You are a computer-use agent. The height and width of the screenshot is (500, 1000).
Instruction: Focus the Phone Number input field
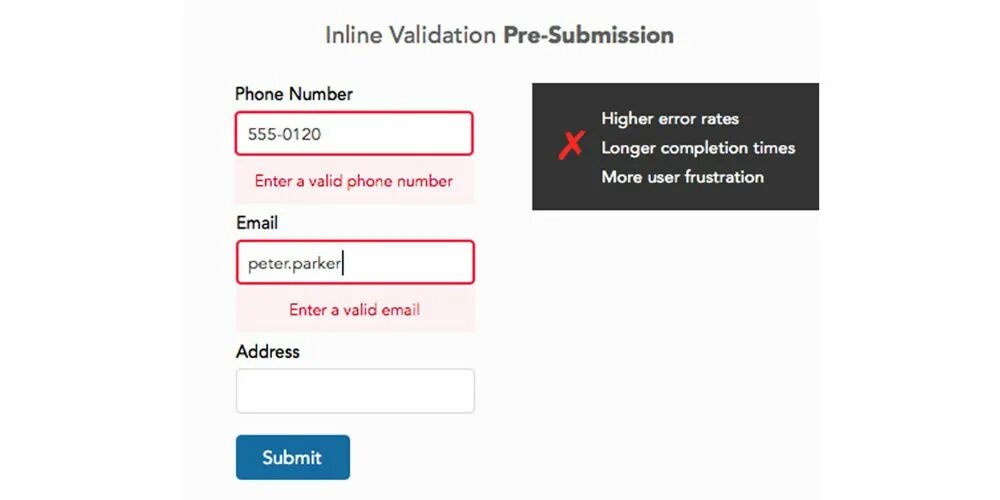pyautogui.click(x=354, y=133)
